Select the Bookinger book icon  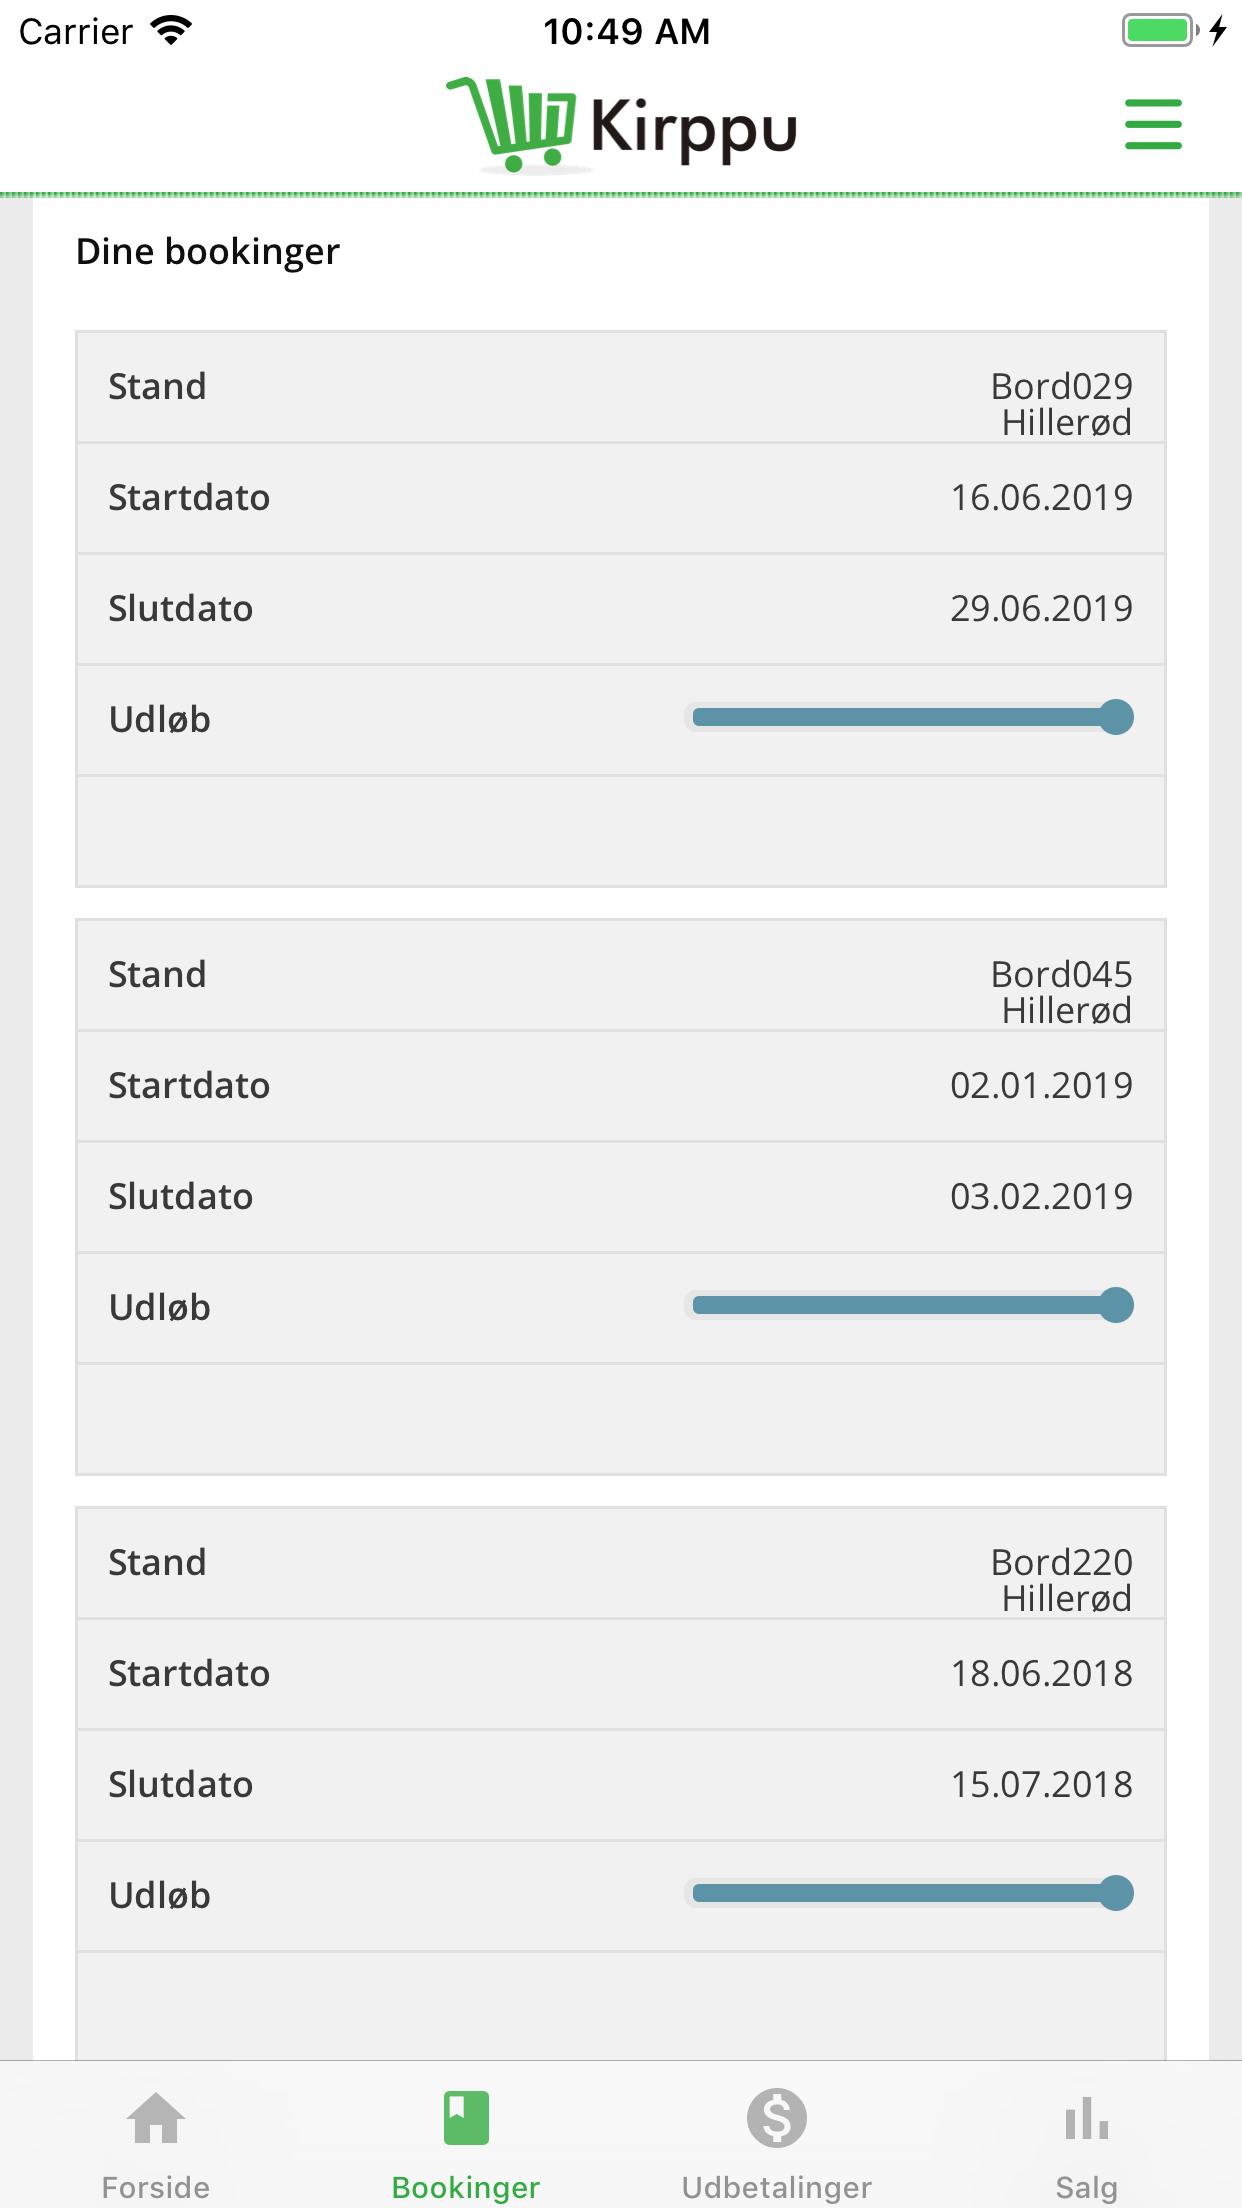pos(466,2118)
